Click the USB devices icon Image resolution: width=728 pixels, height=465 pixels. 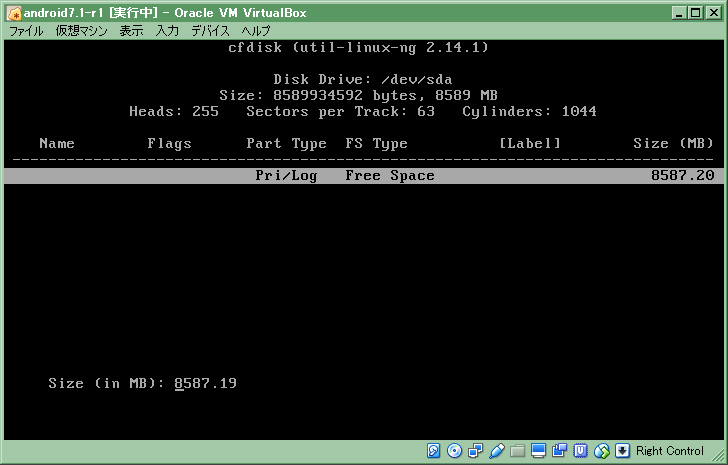pyautogui.click(x=496, y=451)
